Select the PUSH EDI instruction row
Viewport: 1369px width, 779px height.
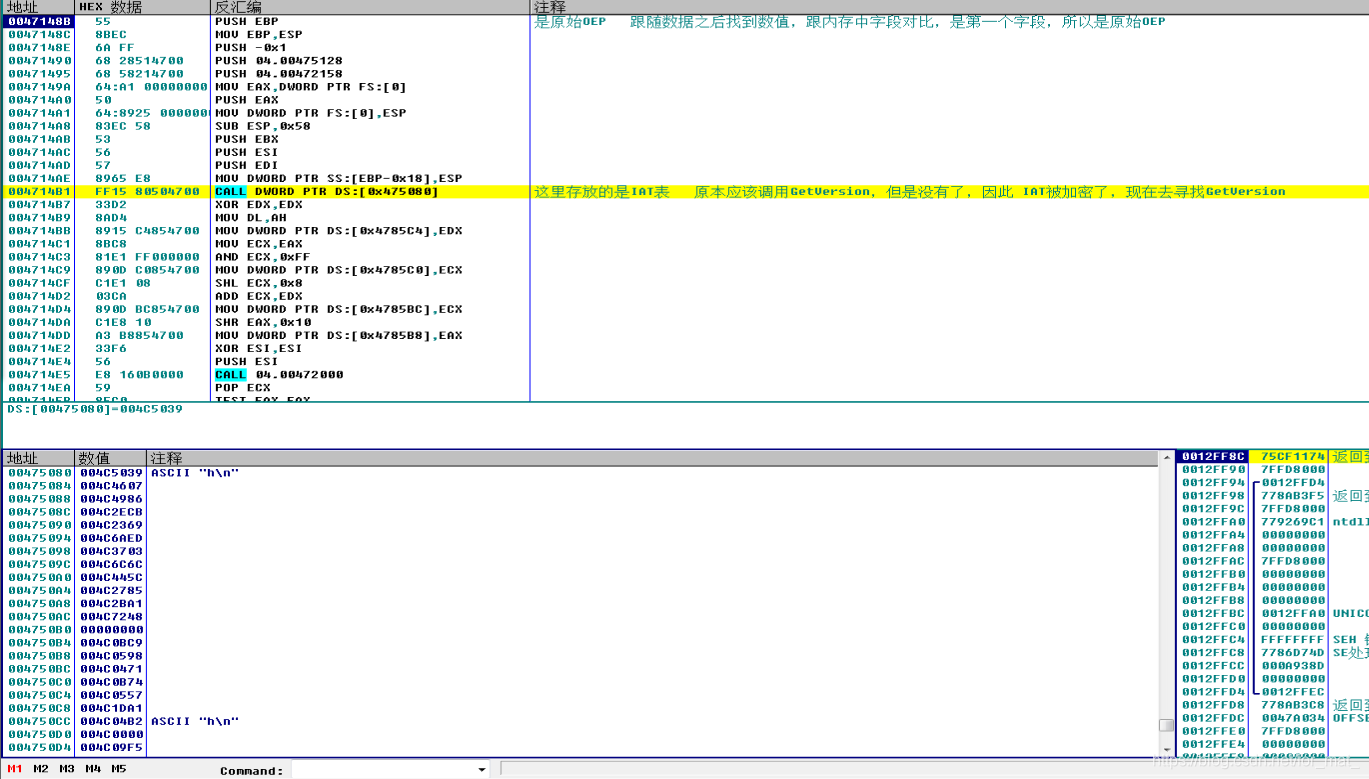[x=247, y=165]
